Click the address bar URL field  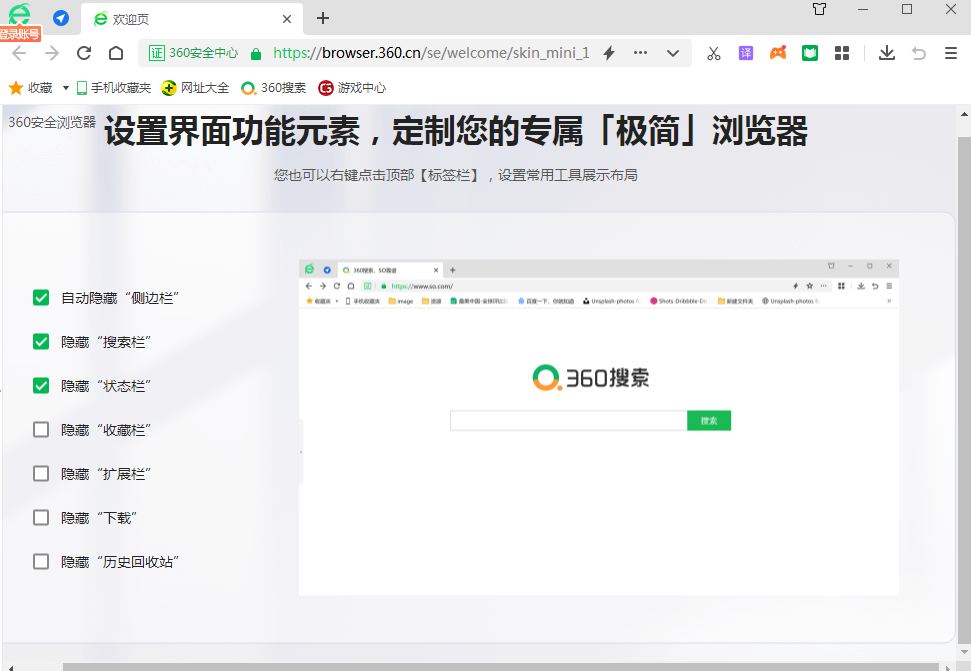[431, 53]
